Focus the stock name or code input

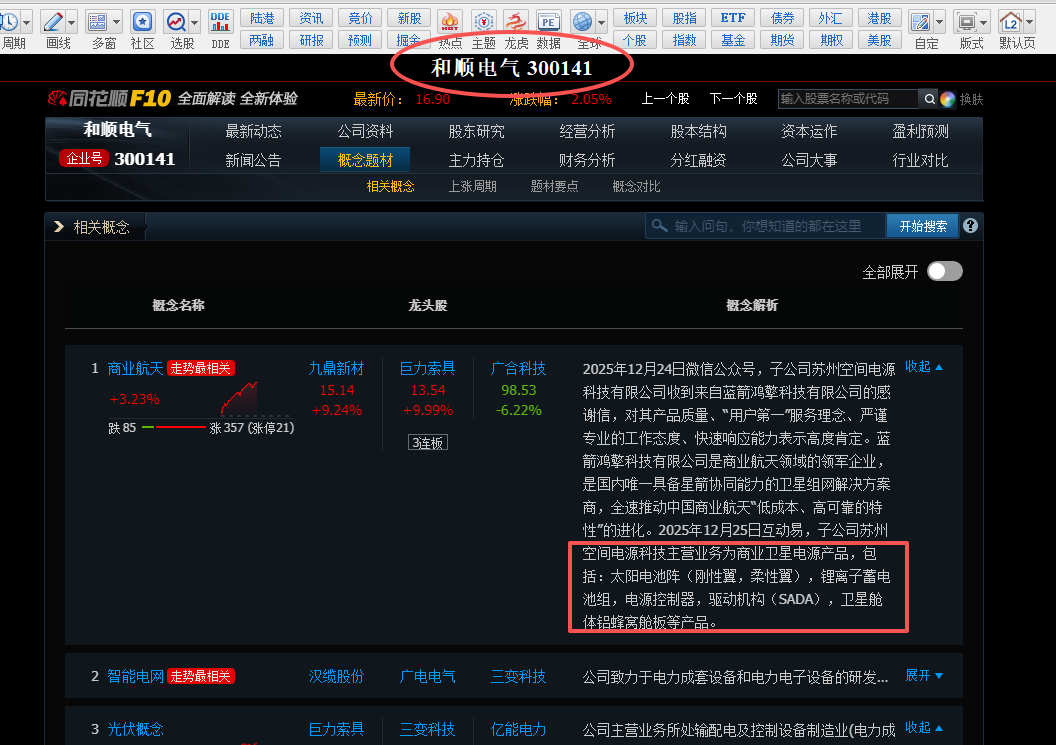click(x=847, y=99)
